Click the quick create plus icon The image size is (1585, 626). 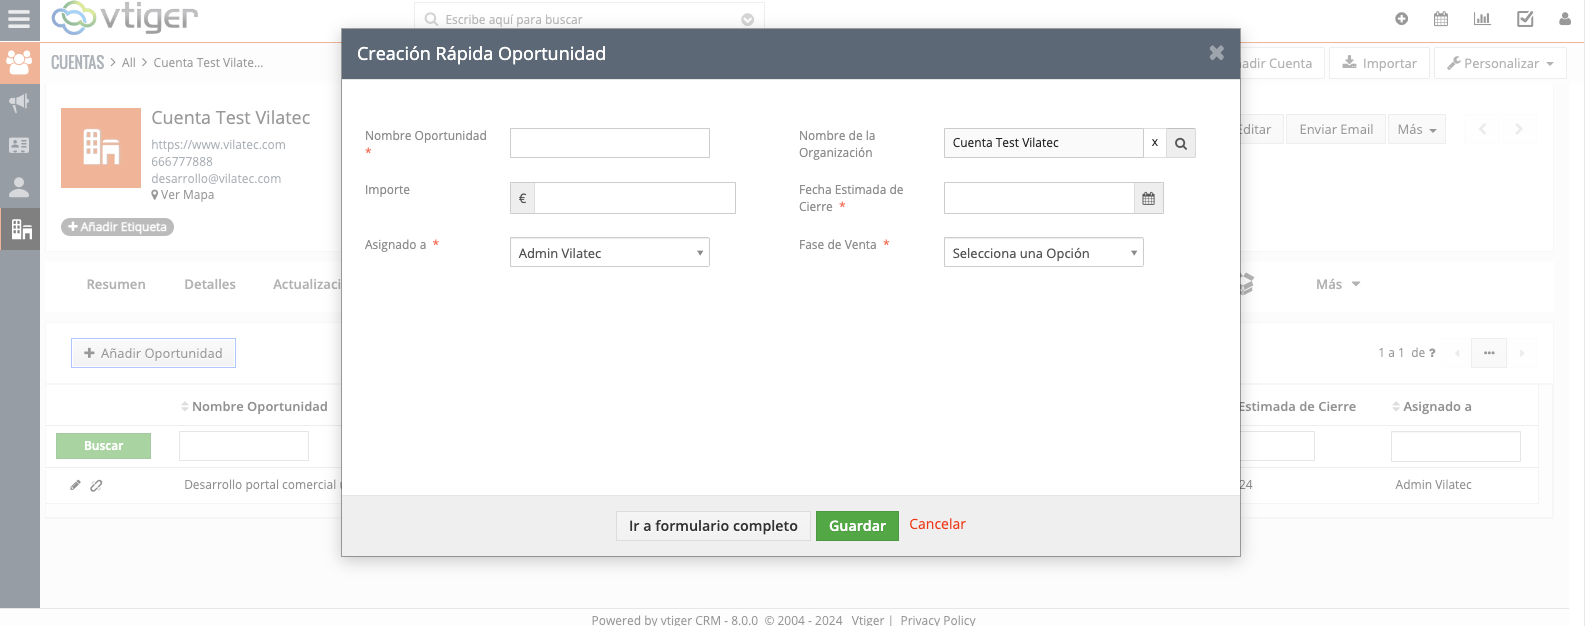(x=1401, y=19)
